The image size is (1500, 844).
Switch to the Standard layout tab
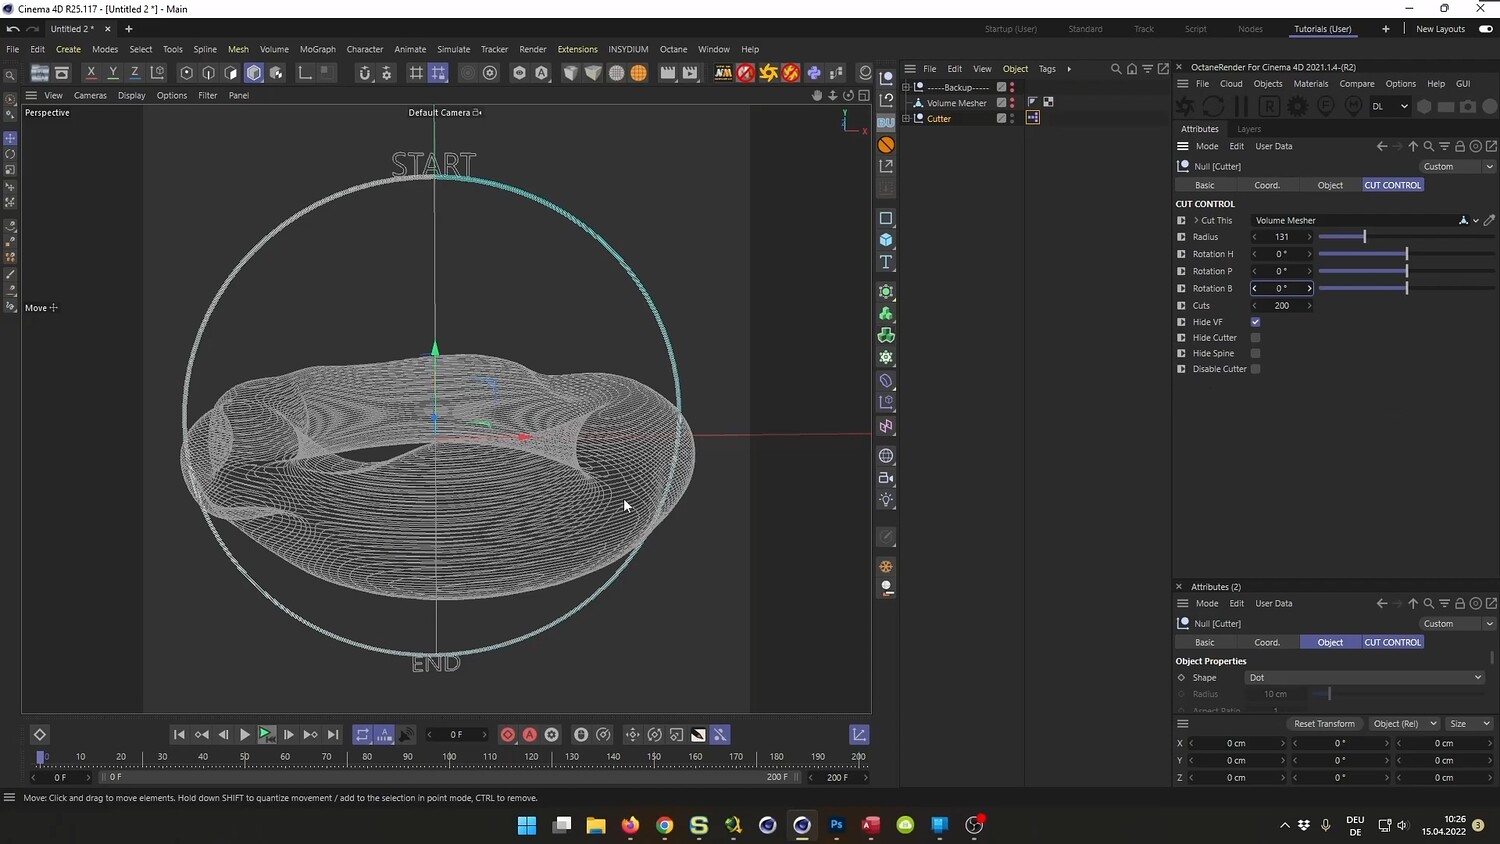1085,29
